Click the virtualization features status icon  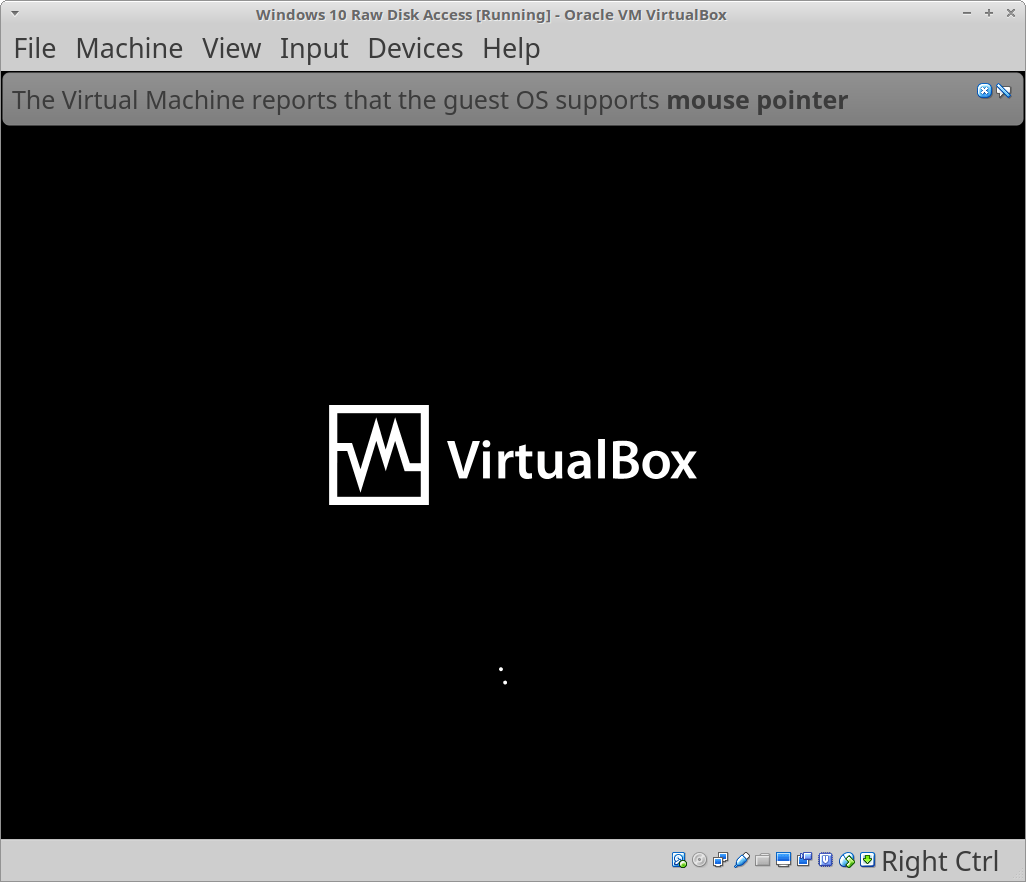coord(826,860)
